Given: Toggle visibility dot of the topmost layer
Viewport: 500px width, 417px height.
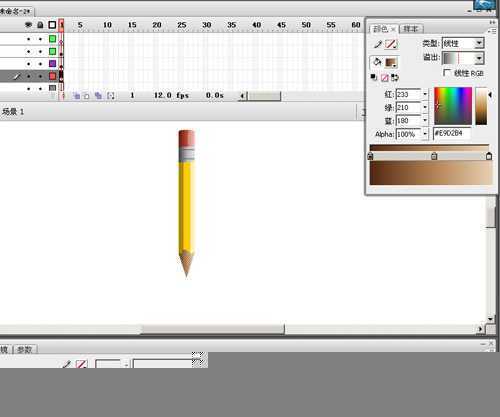Looking at the screenshot, I should [x=29, y=39].
